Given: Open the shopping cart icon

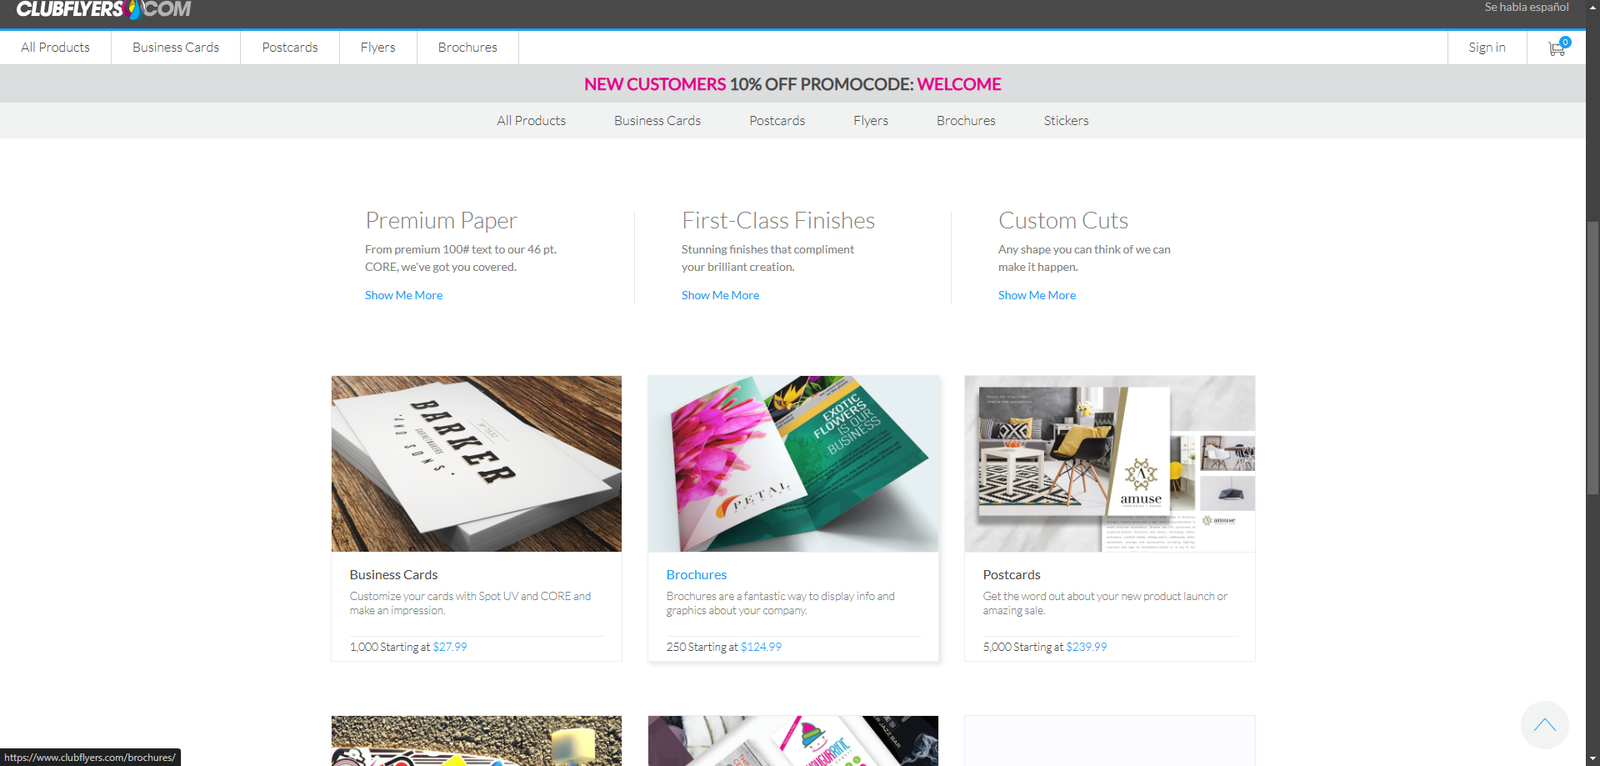Looking at the screenshot, I should click(1556, 48).
